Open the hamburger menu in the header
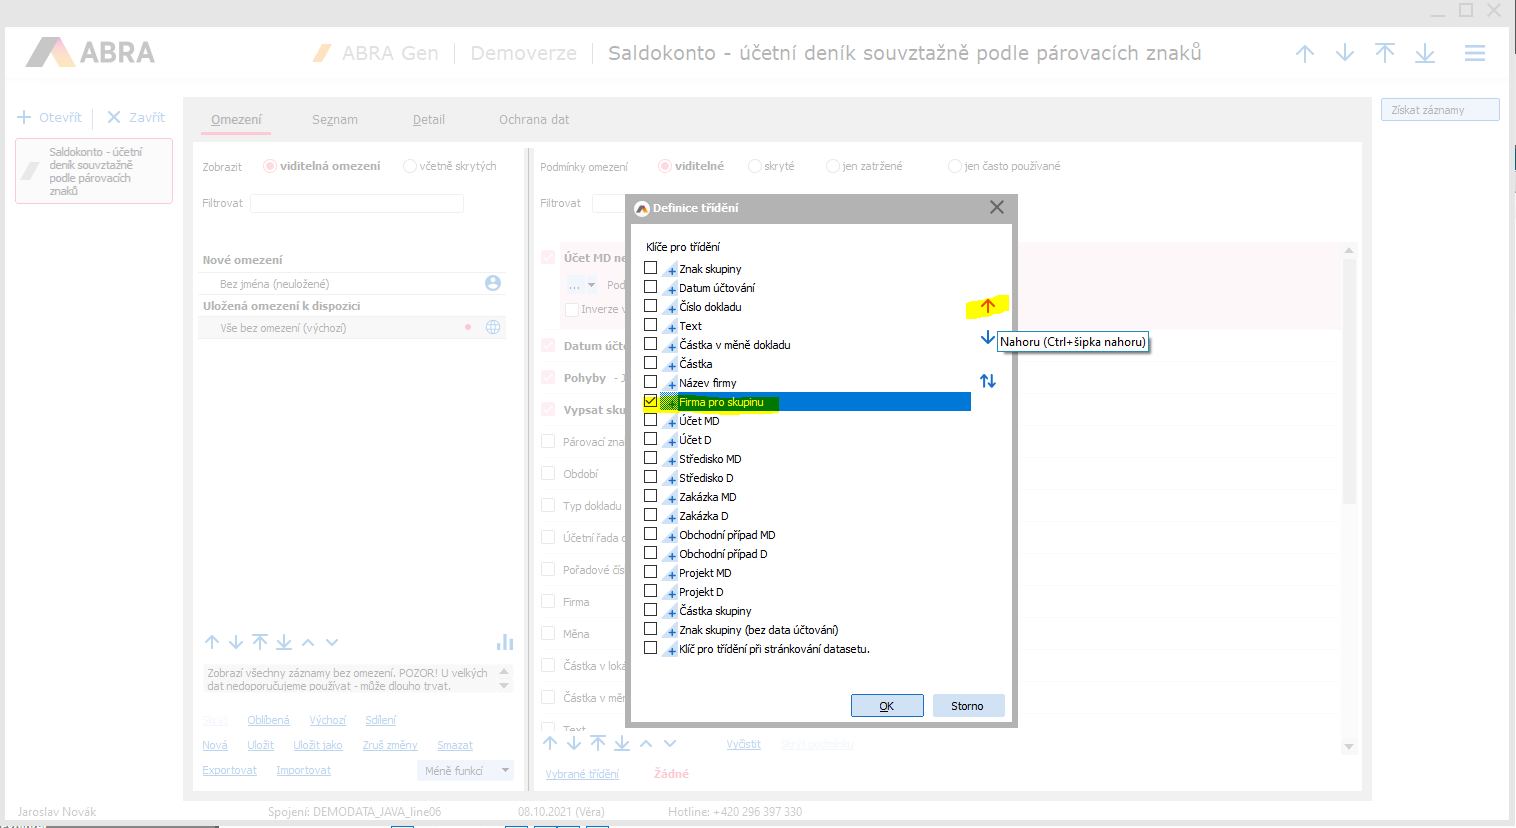This screenshot has width=1516, height=828. 1474,54
